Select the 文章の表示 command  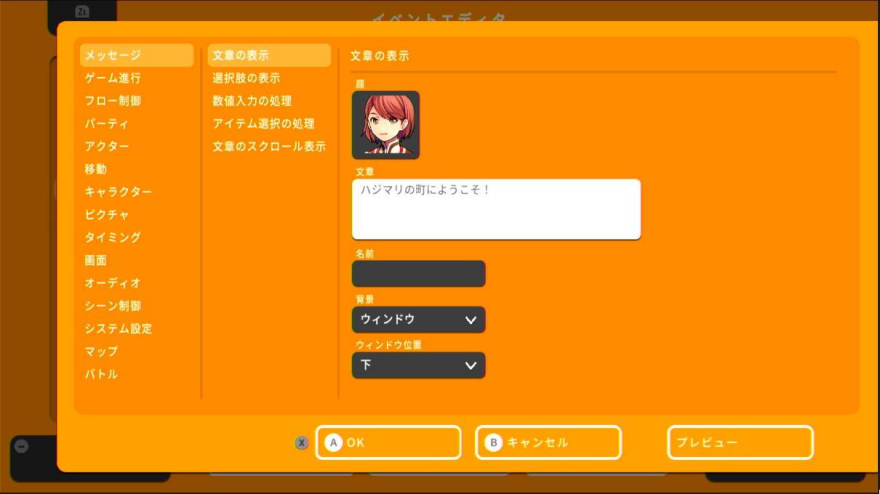point(269,55)
